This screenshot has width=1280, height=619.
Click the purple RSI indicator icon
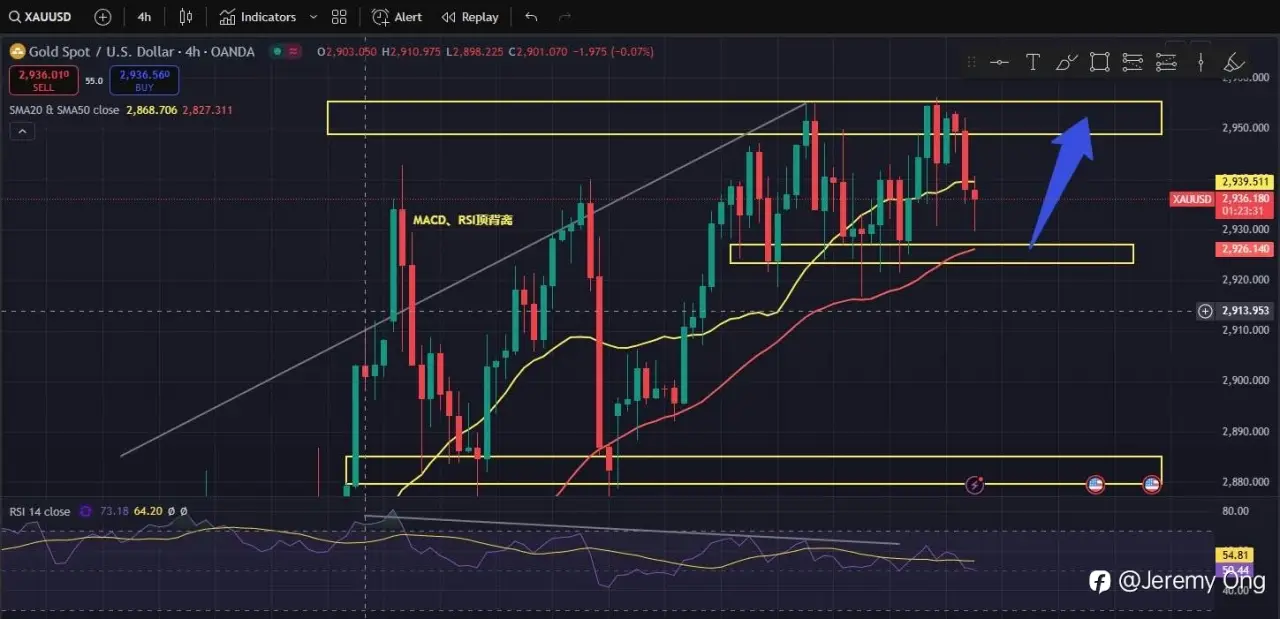pyautogui.click(x=86, y=511)
